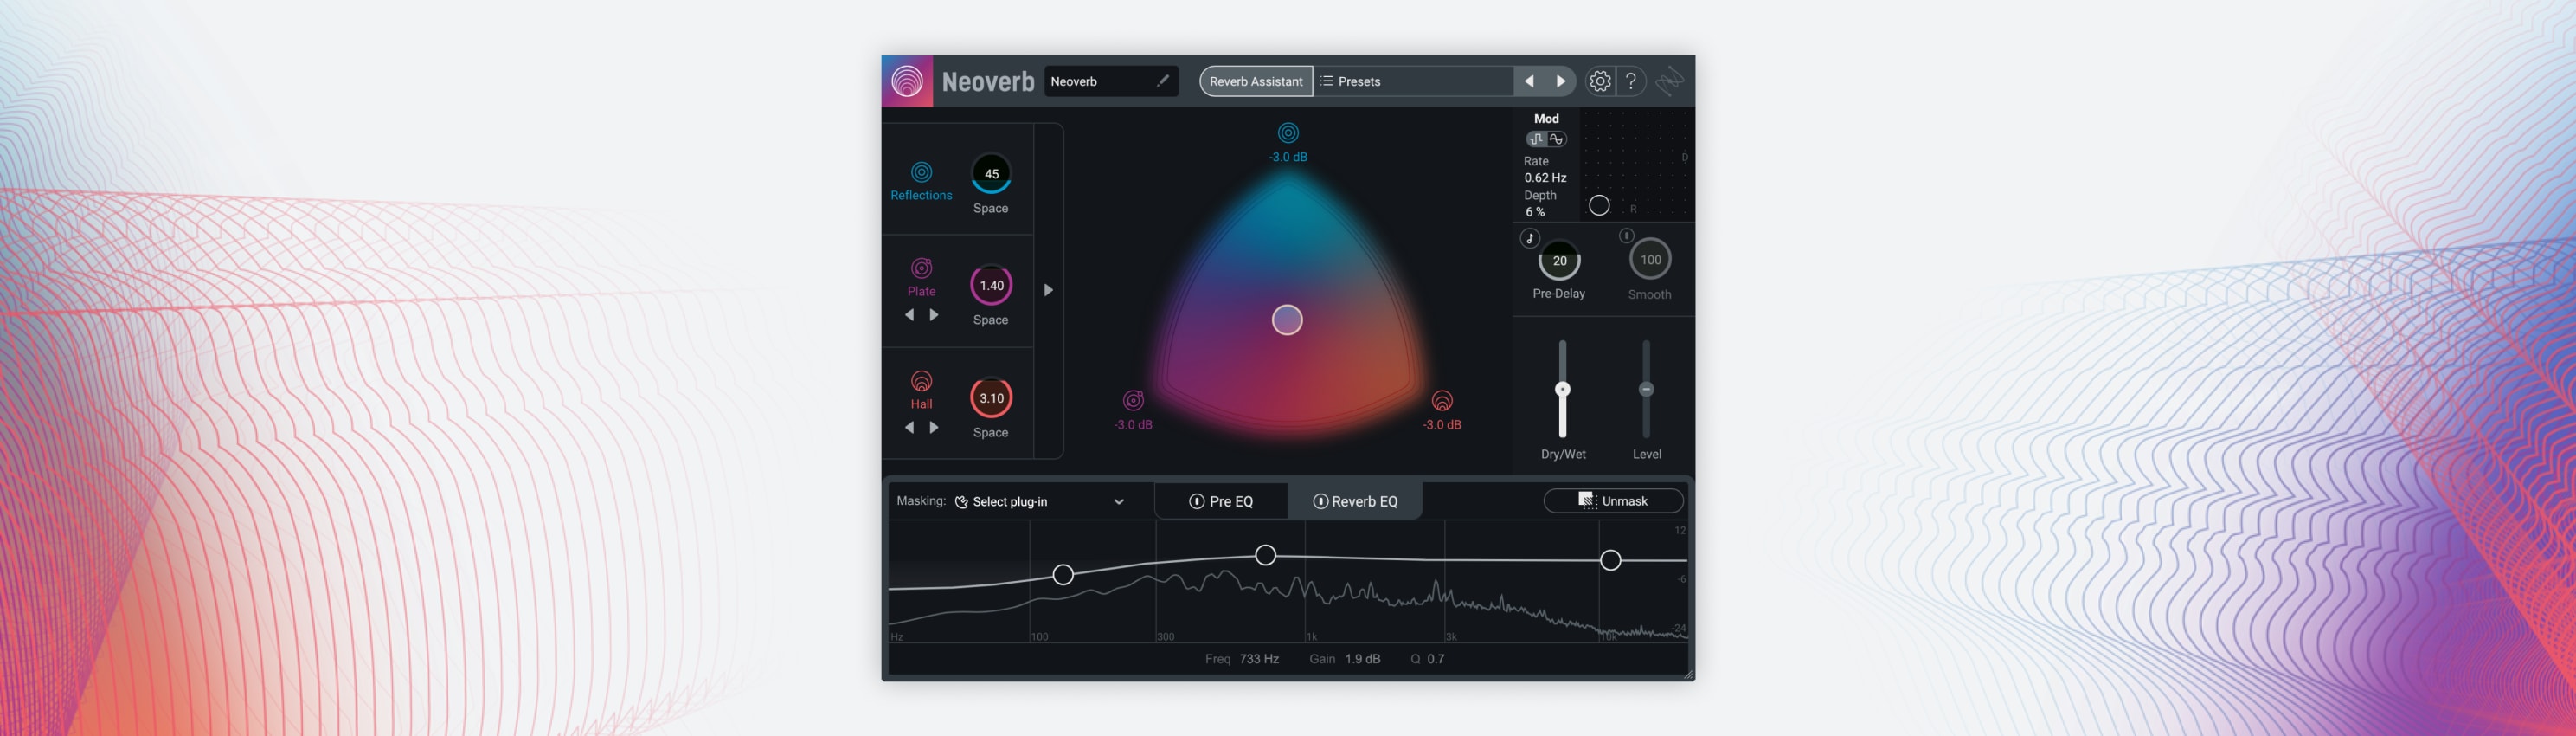Click the Reflections Space knob showing 45
This screenshot has width=2576, height=736.
(x=991, y=173)
